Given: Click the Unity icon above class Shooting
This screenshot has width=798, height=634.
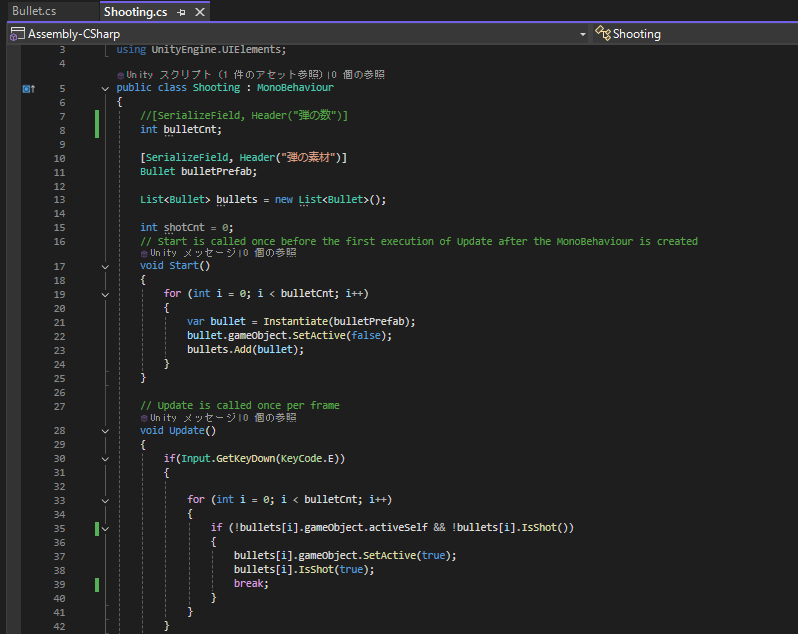Looking at the screenshot, I should click(121, 75).
